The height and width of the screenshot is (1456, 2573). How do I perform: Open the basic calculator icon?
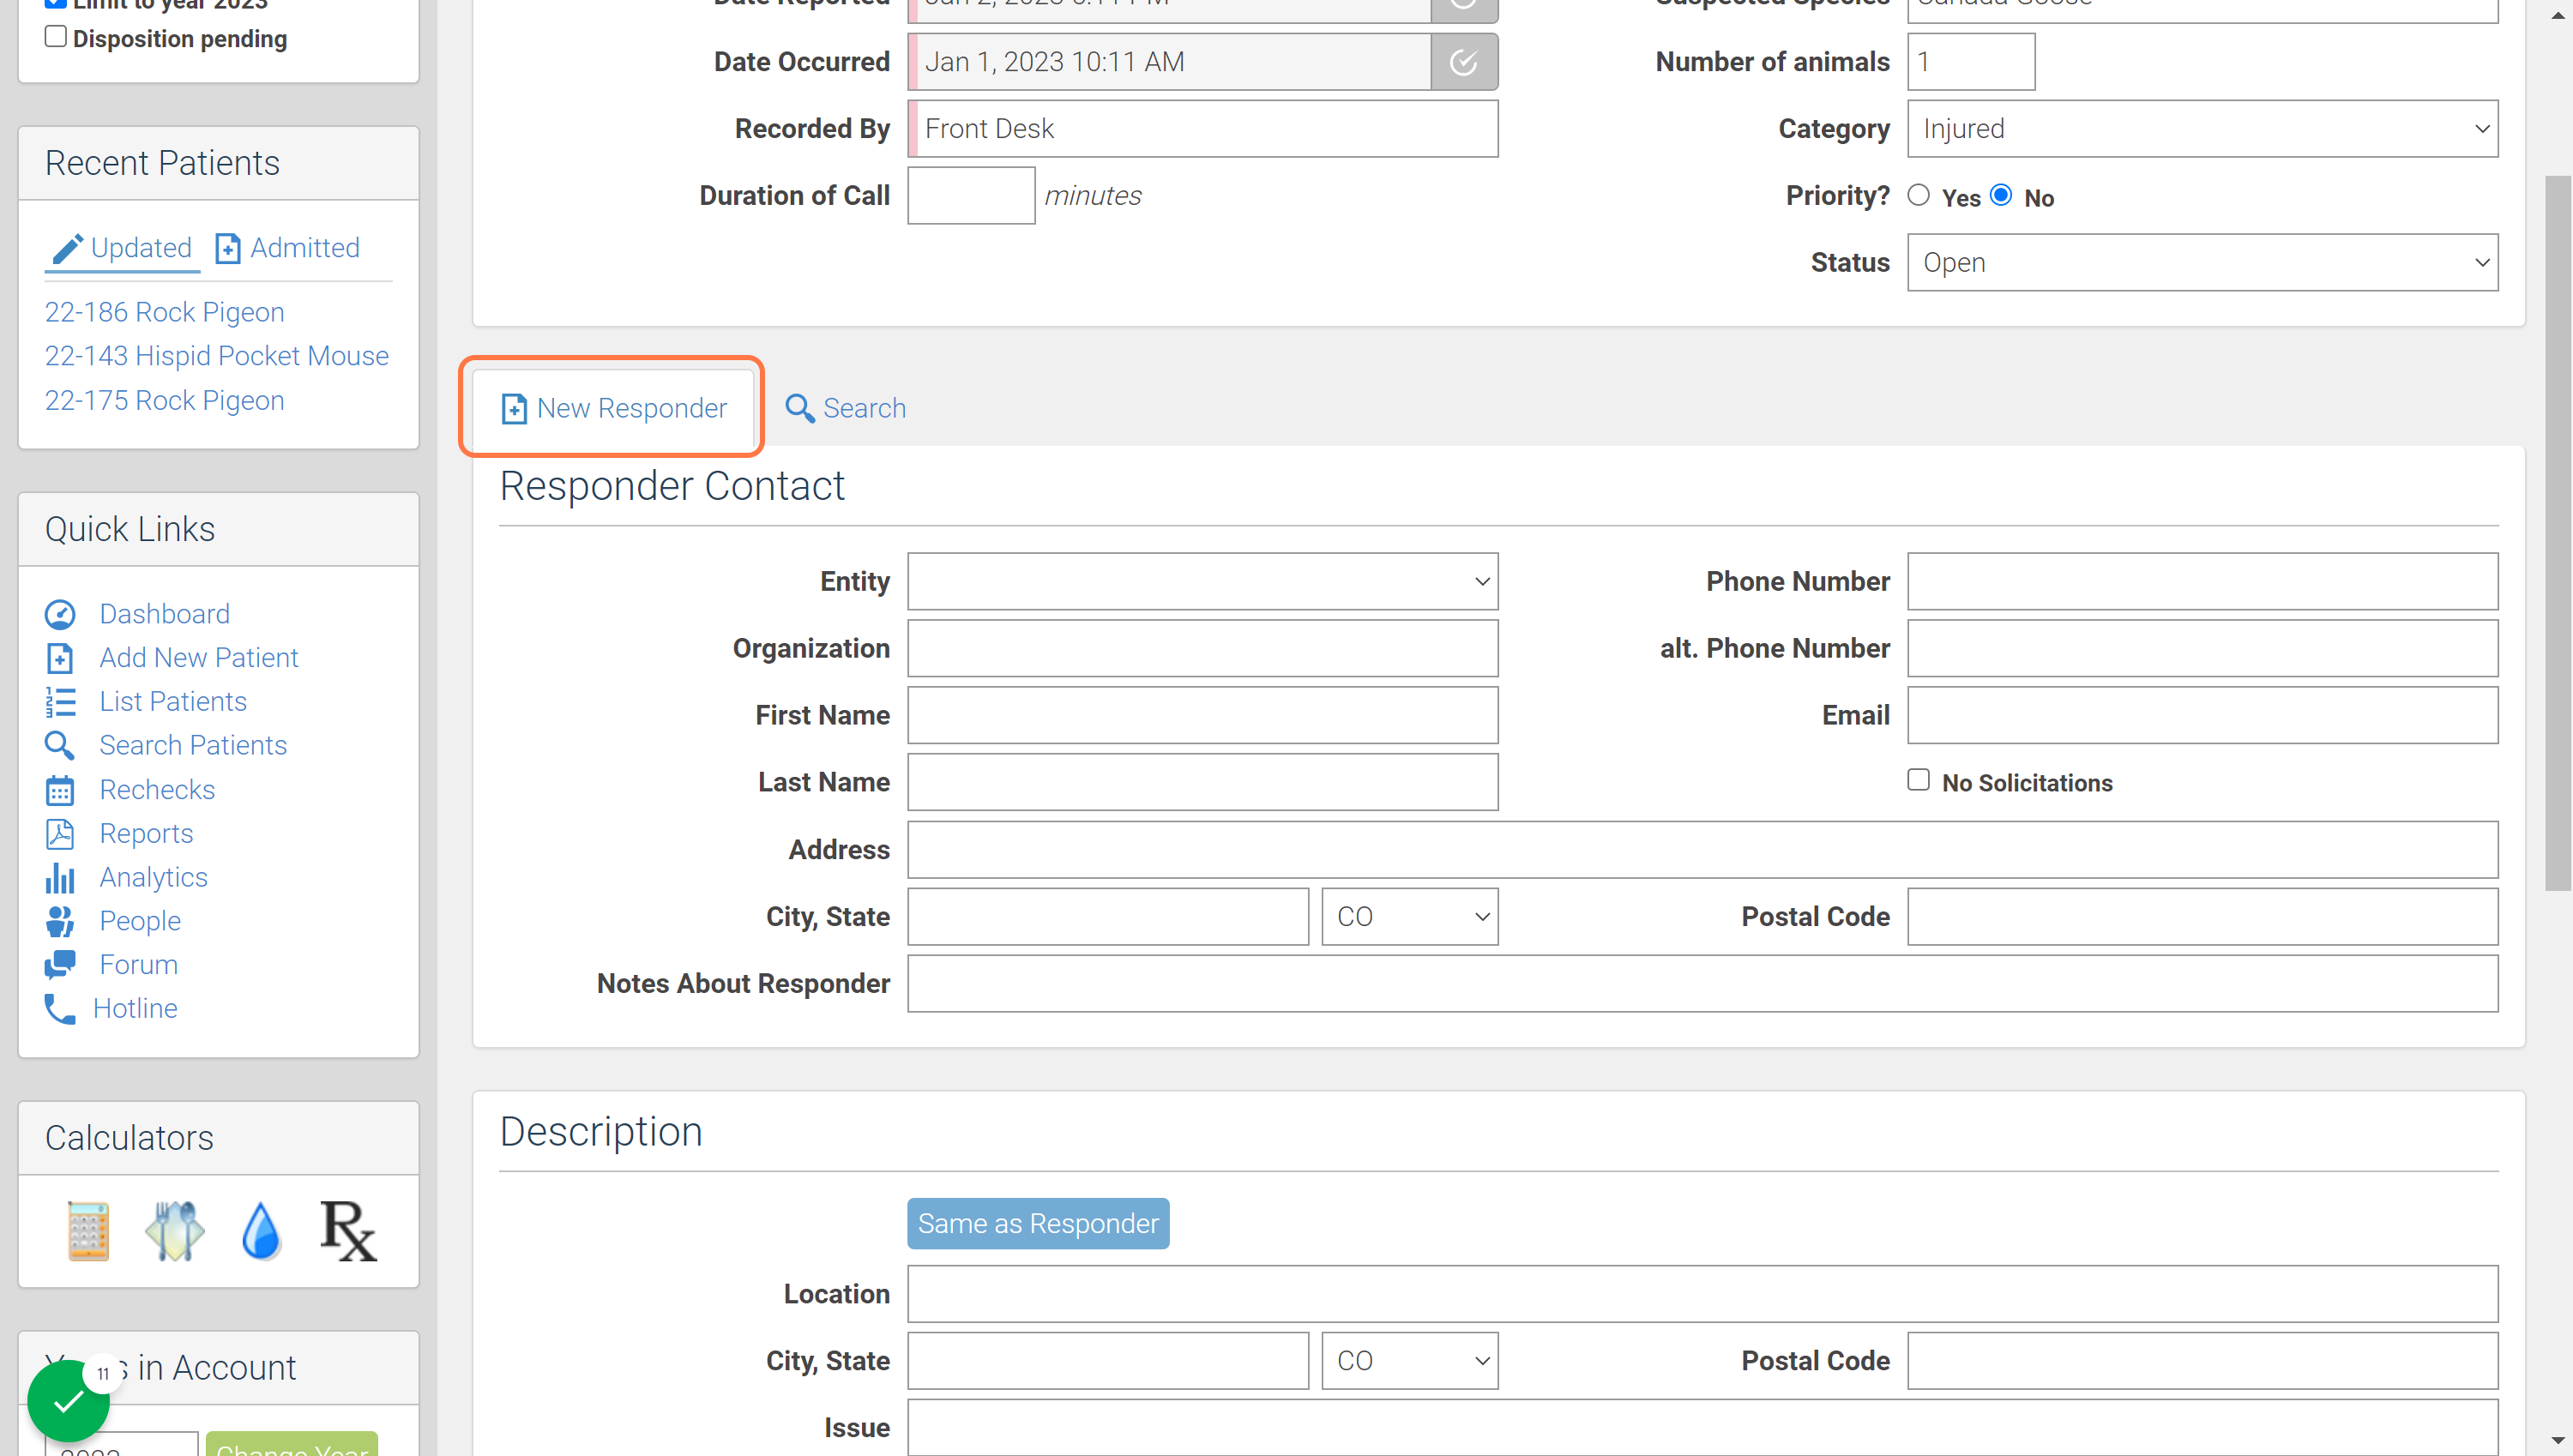[x=88, y=1230]
